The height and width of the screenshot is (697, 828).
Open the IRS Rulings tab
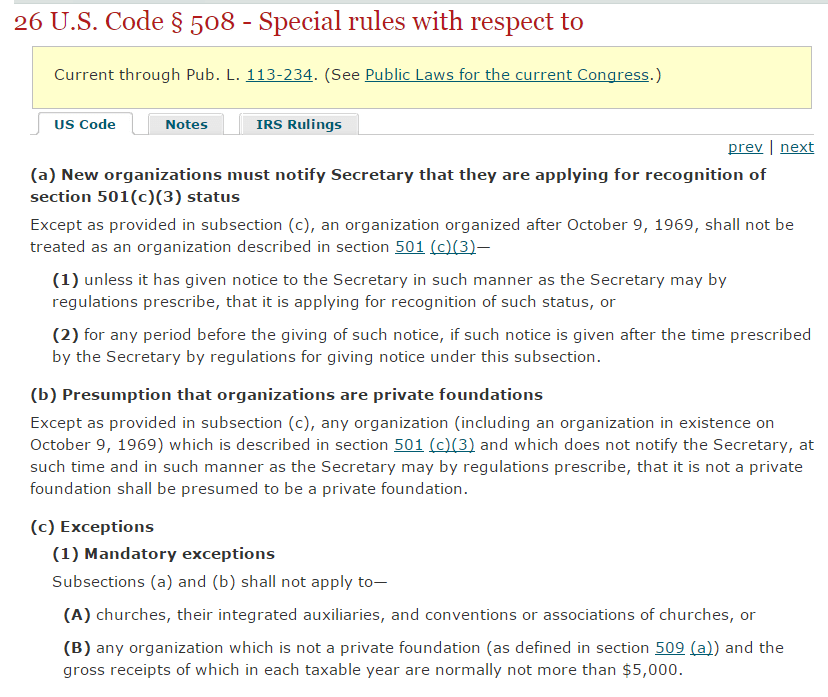tap(299, 124)
